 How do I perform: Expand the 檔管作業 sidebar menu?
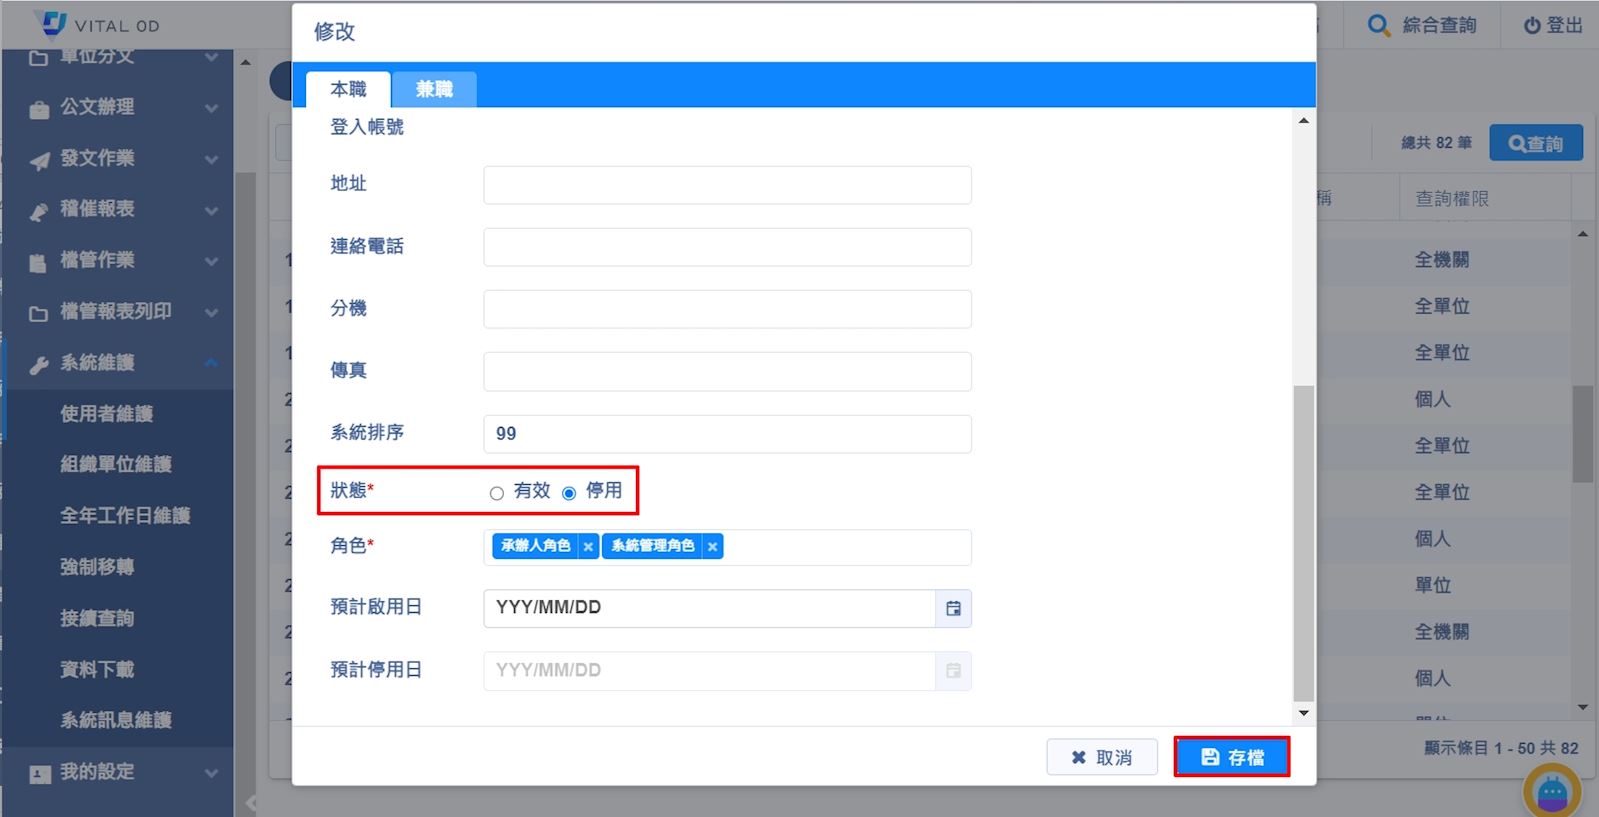(x=211, y=261)
